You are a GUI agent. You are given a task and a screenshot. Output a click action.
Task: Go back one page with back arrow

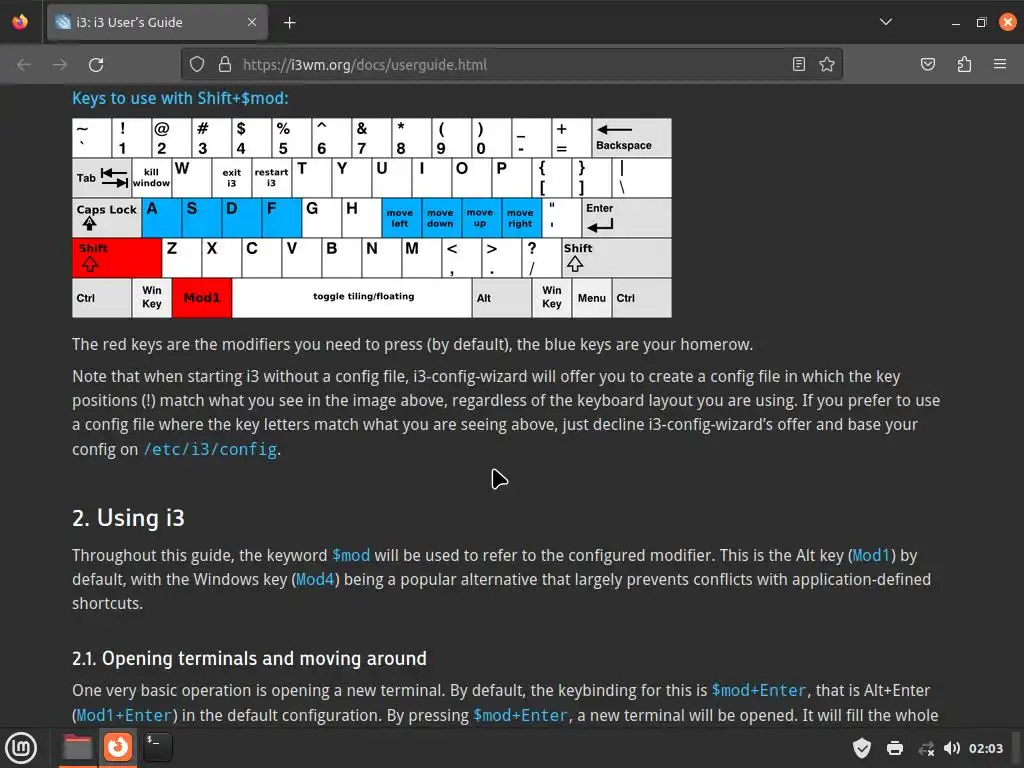[24, 65]
